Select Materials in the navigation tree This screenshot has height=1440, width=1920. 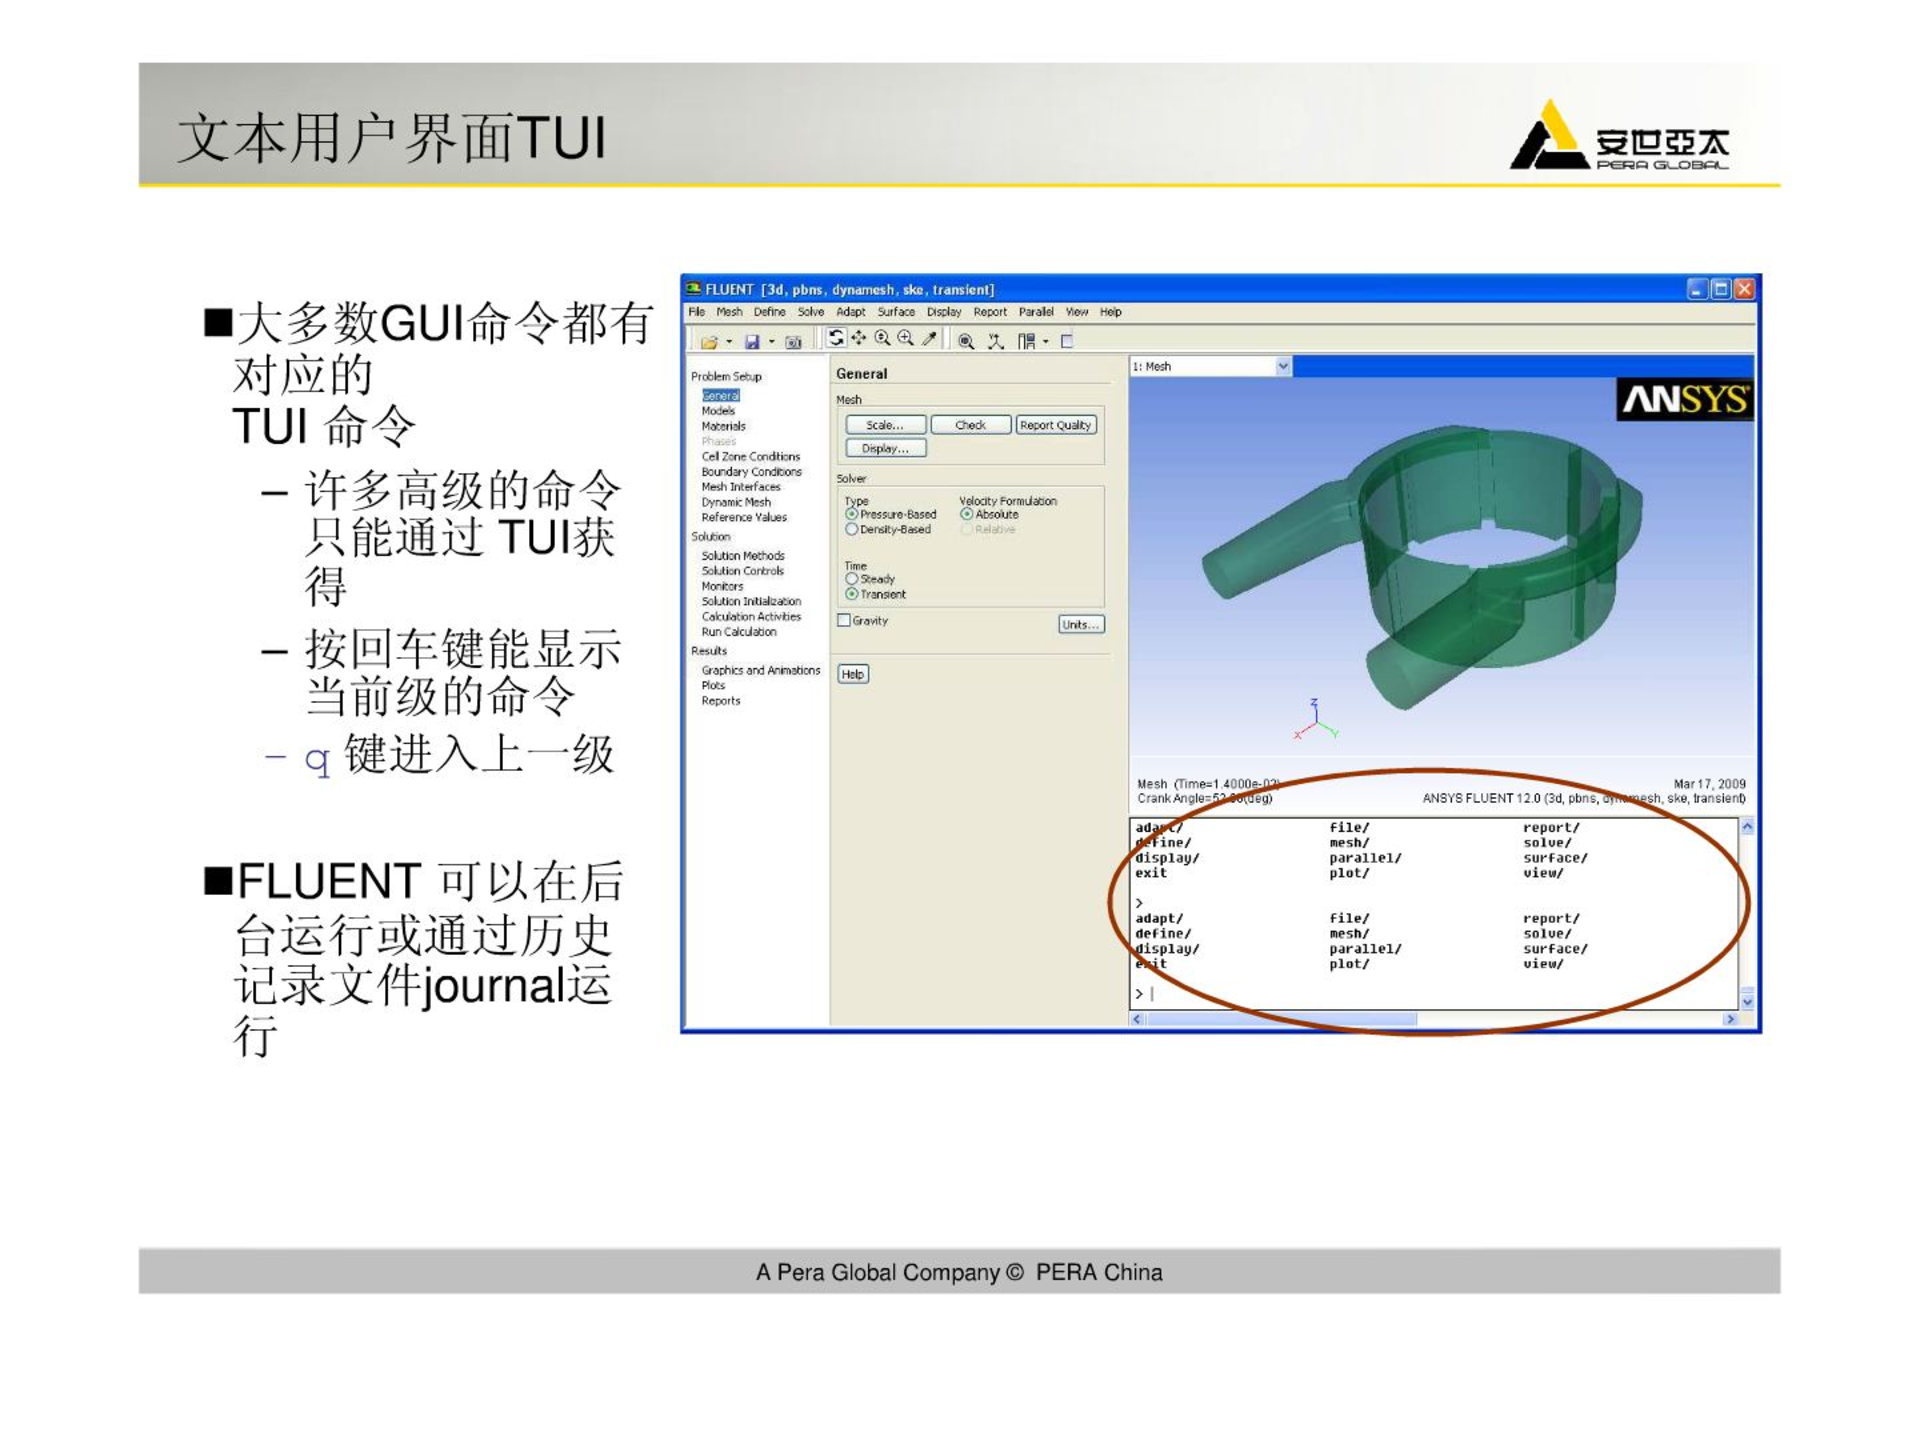[723, 426]
